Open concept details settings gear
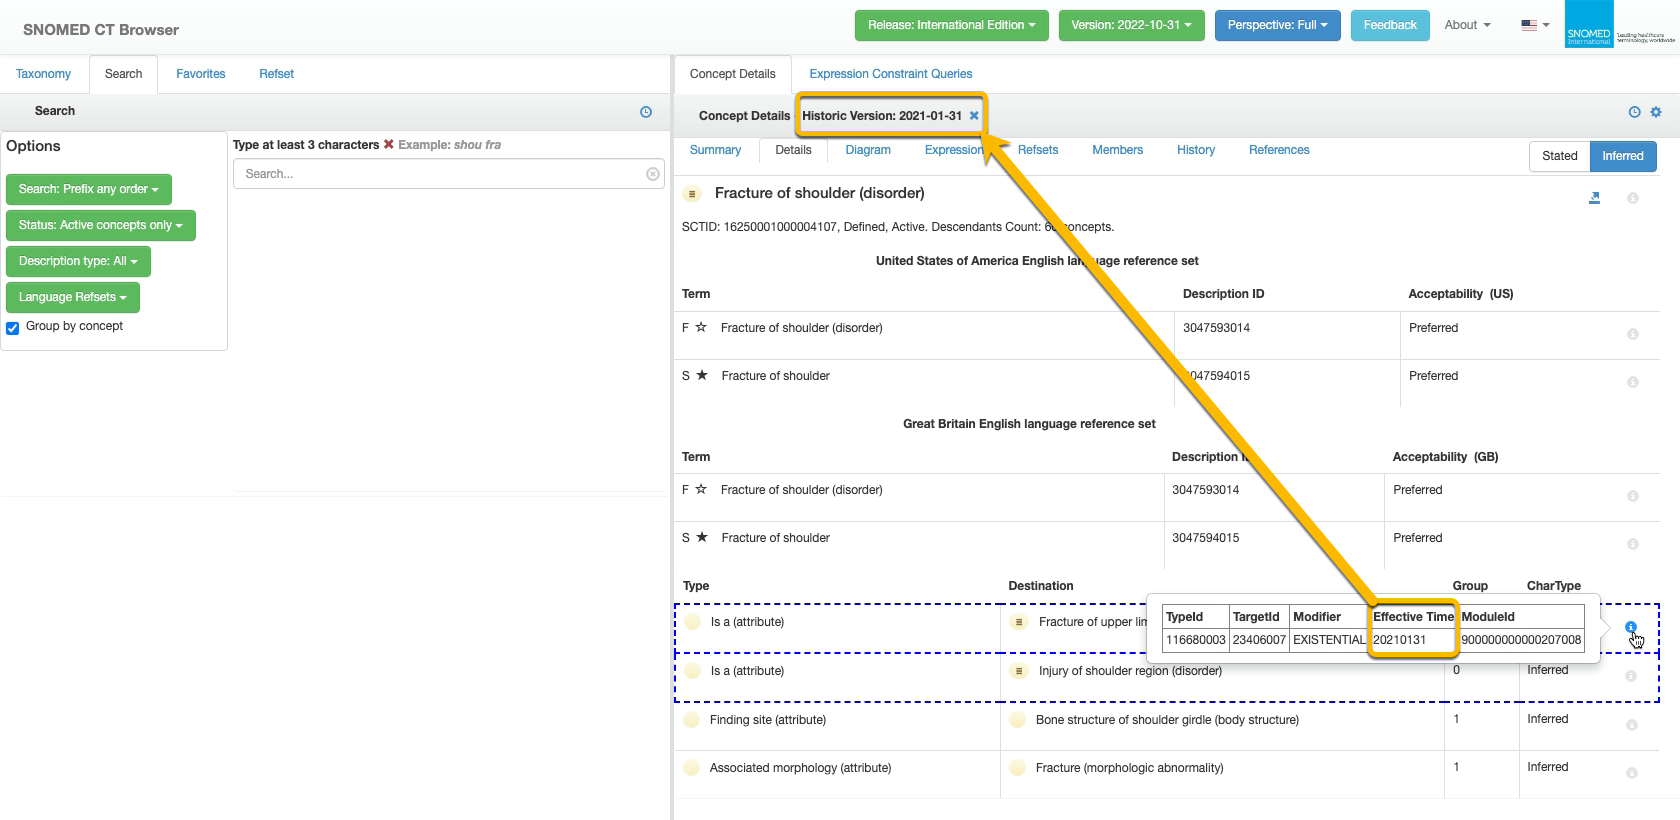Screen dimensions: 1680x820 pos(1656,112)
